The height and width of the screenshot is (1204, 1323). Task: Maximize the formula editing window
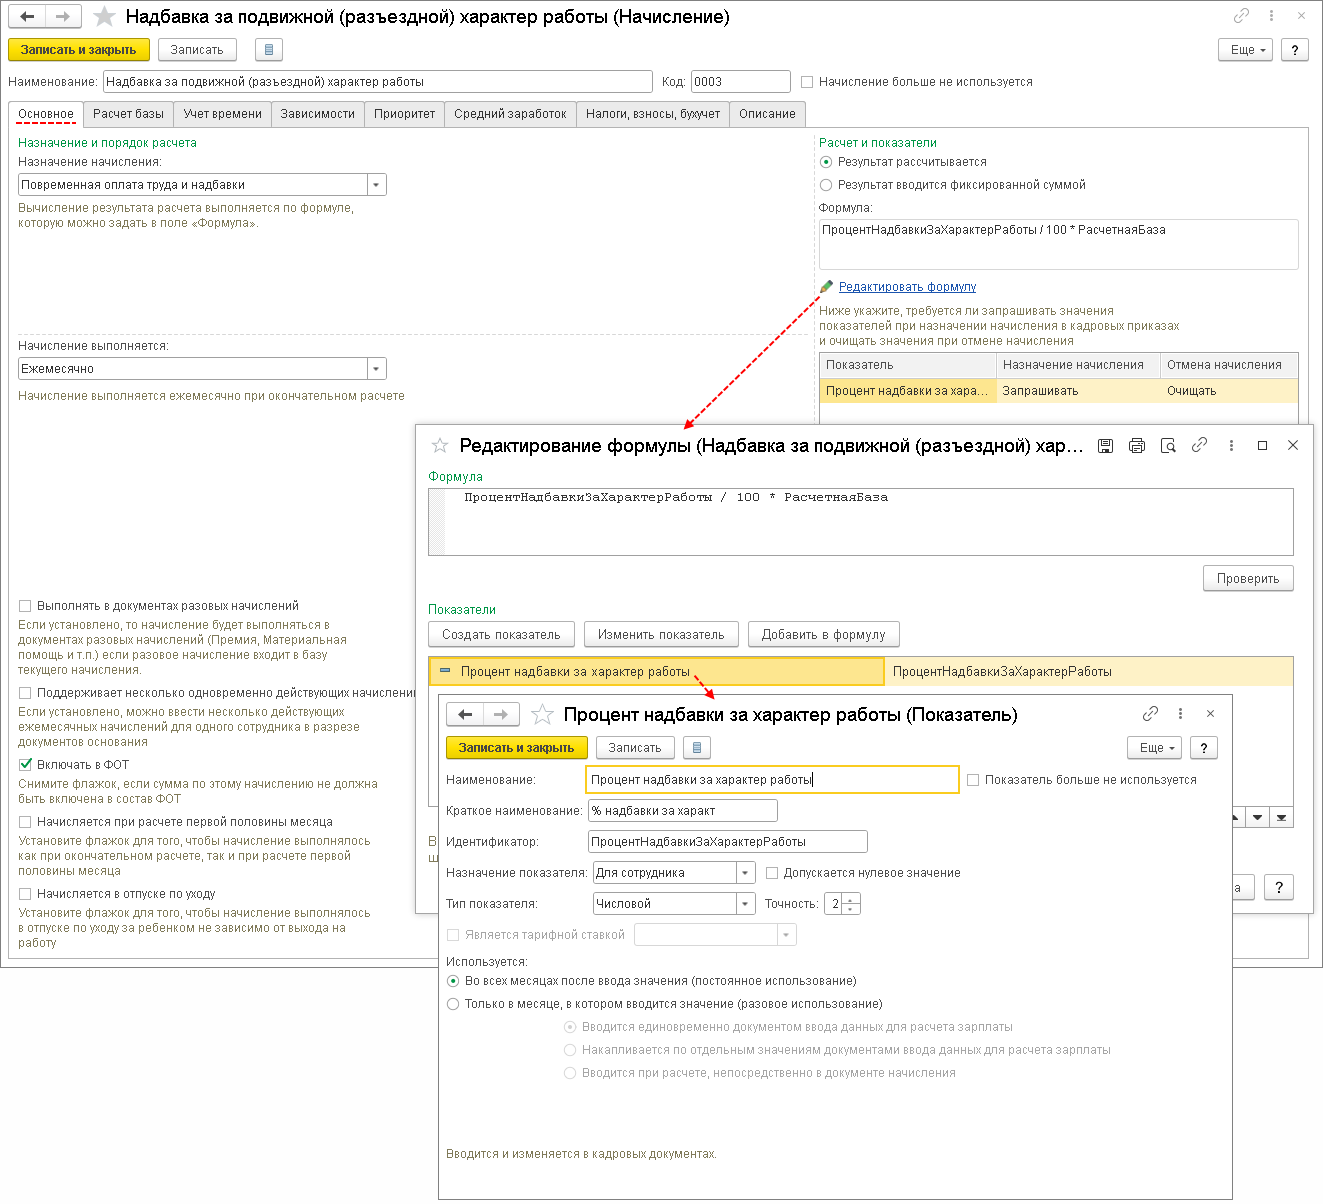coord(1262,446)
